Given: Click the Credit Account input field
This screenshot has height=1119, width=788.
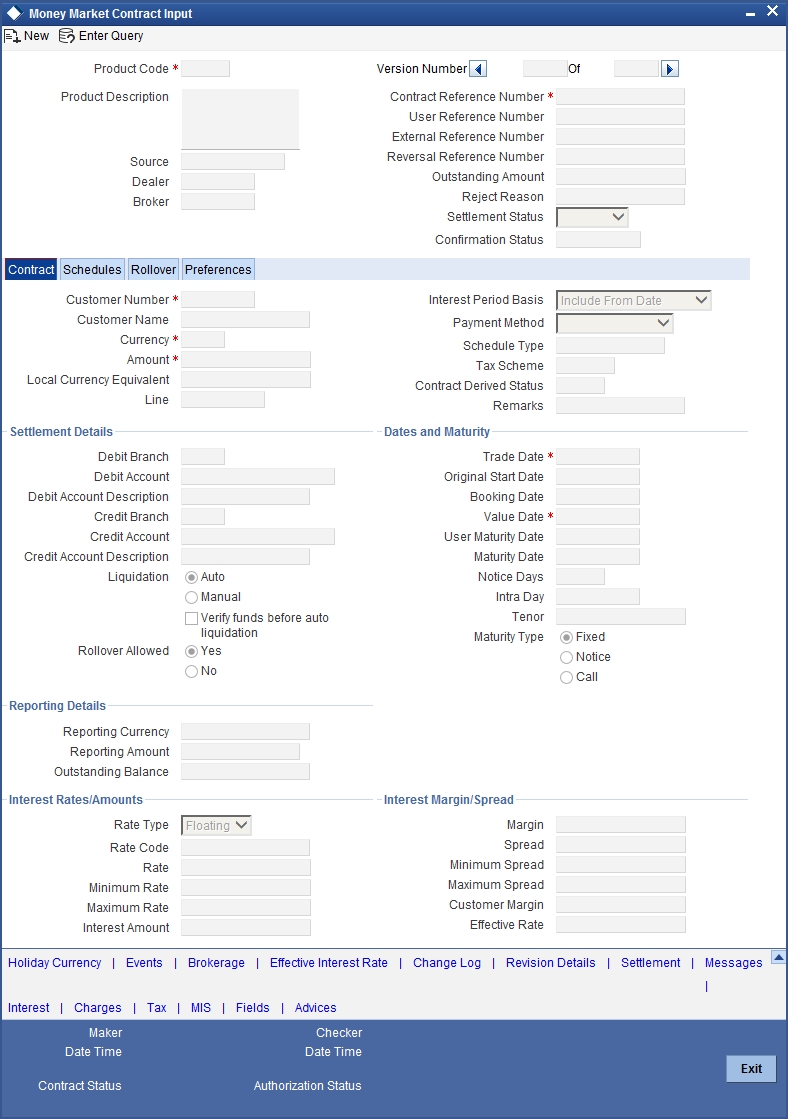Looking at the screenshot, I should click(258, 537).
